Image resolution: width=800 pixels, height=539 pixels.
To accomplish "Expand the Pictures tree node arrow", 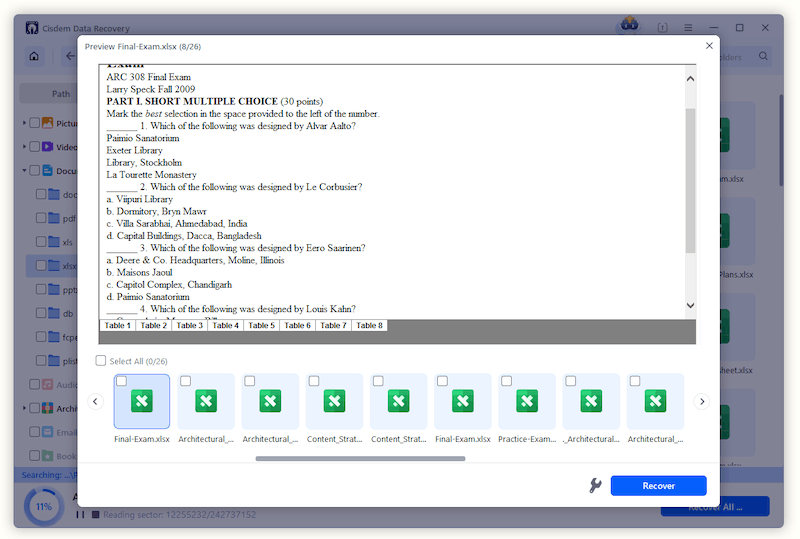I will (24, 122).
